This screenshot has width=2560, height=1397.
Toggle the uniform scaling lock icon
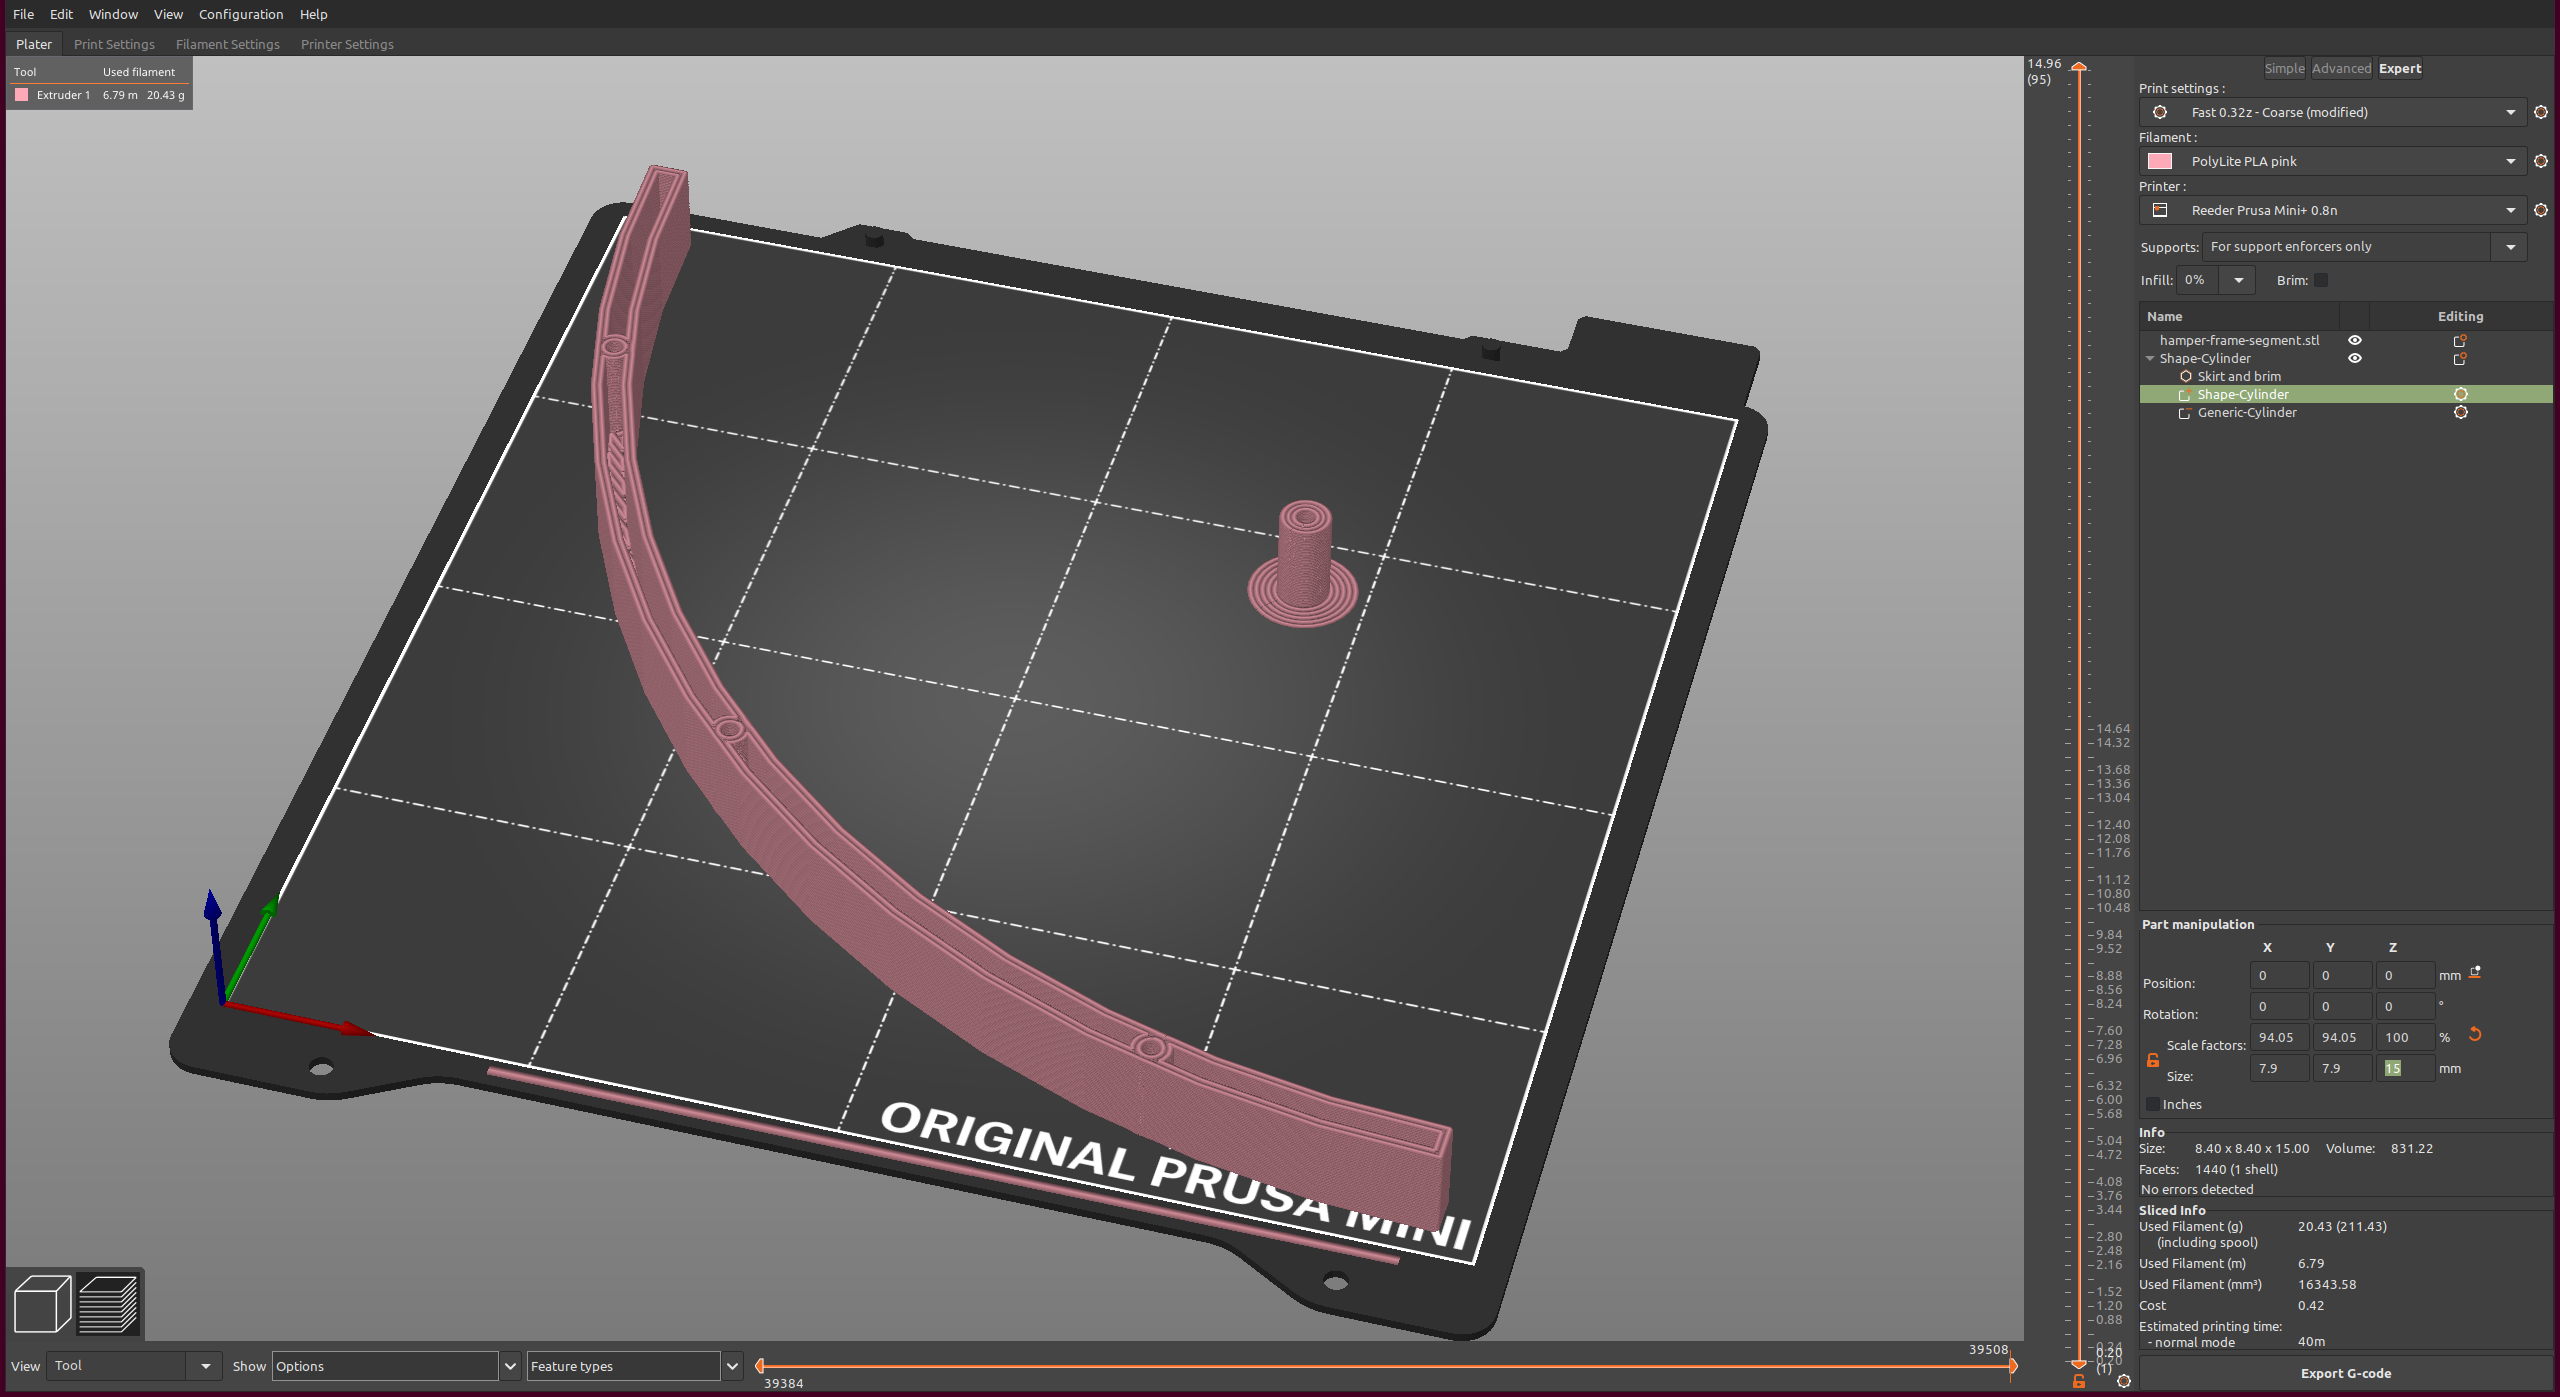click(x=2152, y=1060)
